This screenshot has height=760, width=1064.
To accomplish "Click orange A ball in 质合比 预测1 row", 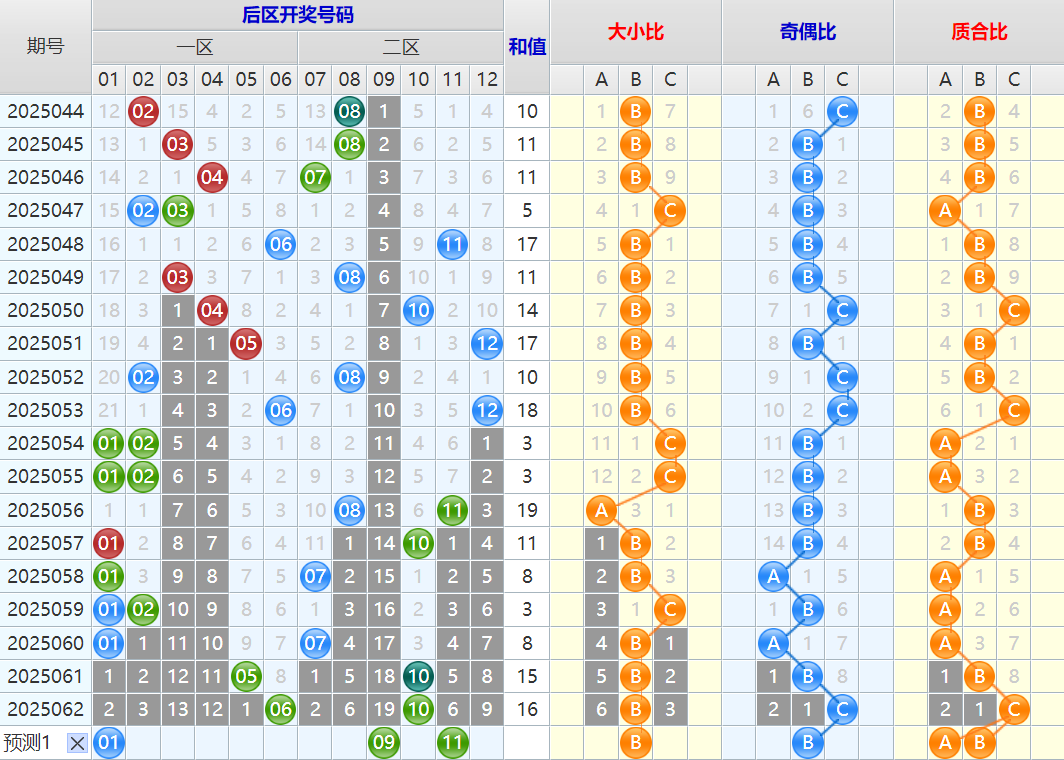I will (945, 742).
